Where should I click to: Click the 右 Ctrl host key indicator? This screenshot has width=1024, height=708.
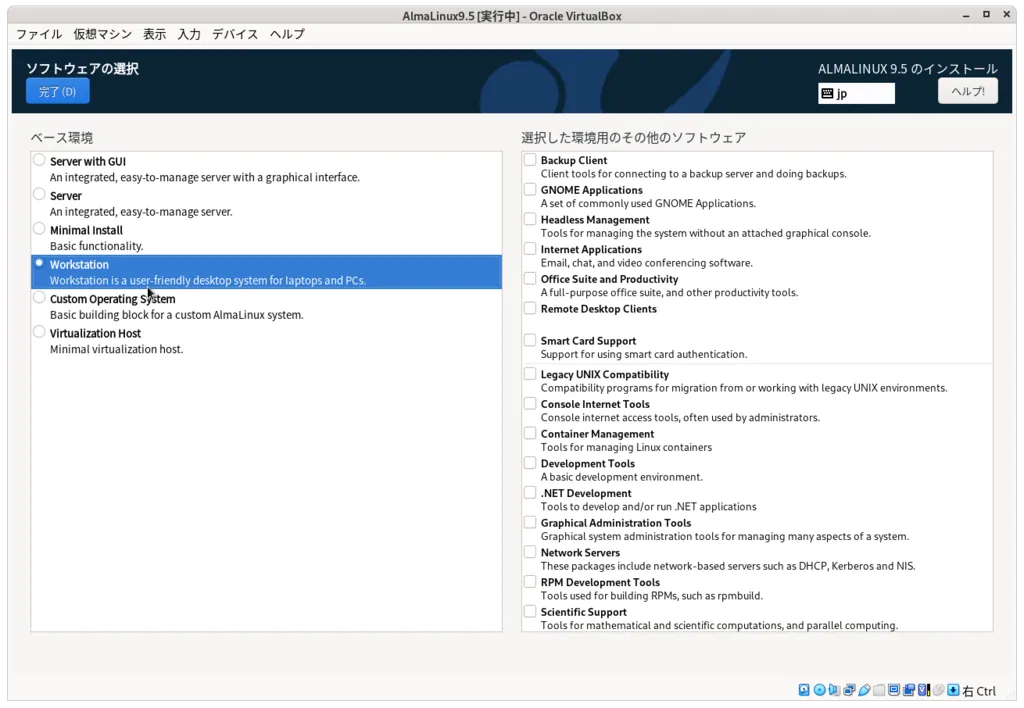(978, 690)
